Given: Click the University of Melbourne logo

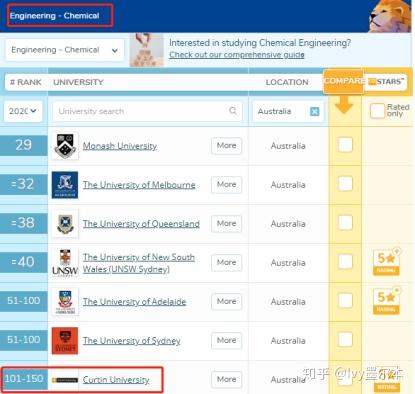Looking at the screenshot, I should click(65, 185).
